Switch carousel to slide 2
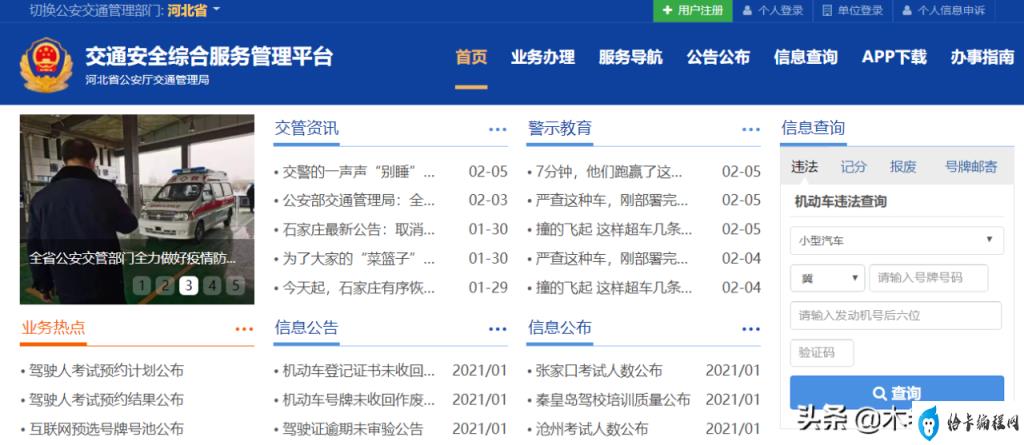 point(166,286)
